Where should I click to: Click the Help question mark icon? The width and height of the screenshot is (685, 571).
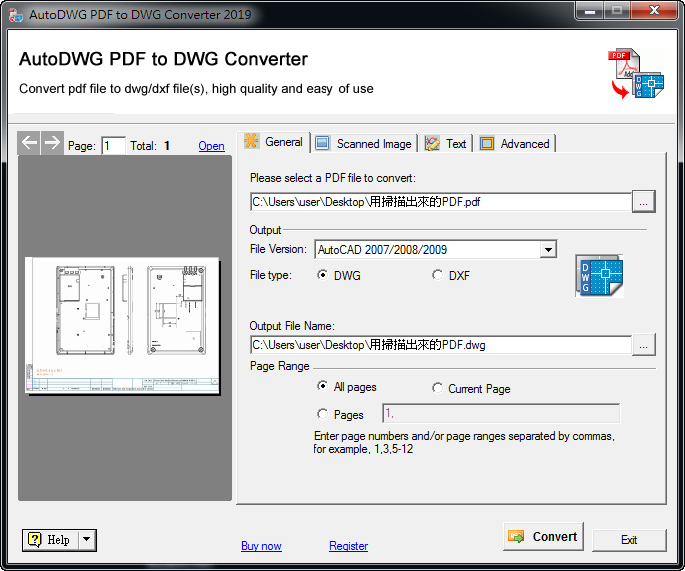[x=35, y=540]
